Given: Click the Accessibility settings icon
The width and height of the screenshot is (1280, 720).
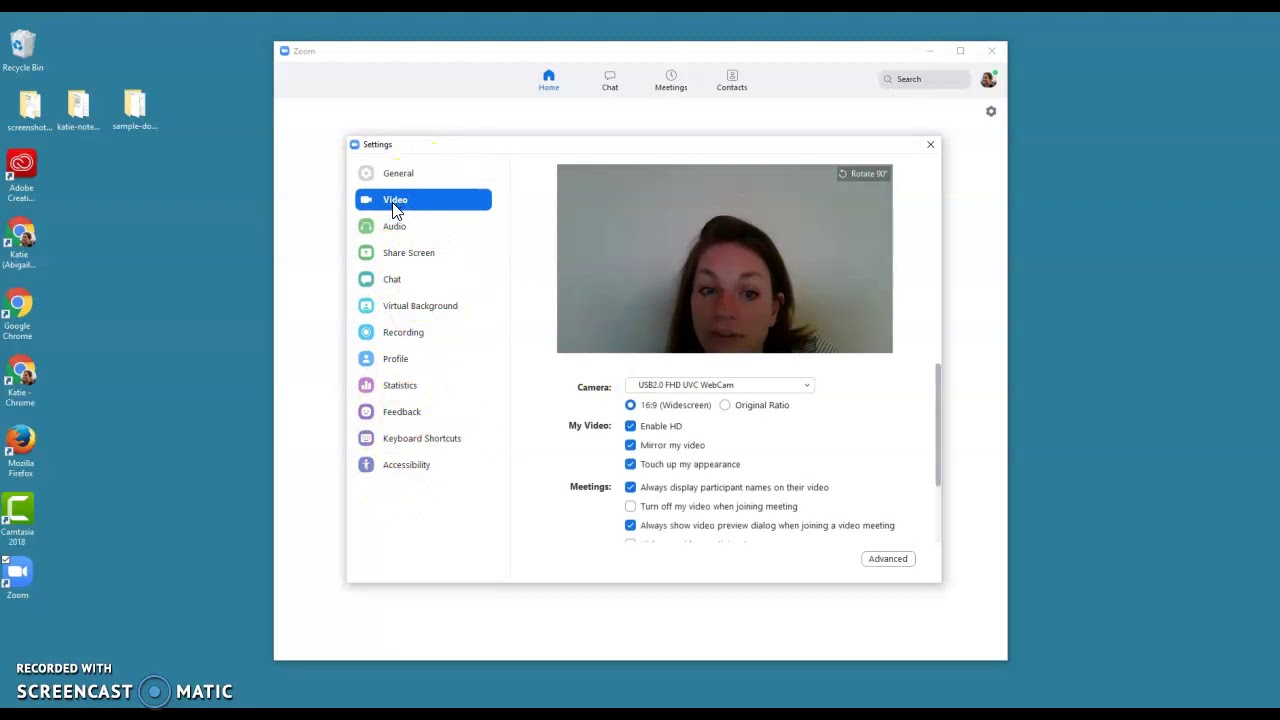Looking at the screenshot, I should 366,465.
